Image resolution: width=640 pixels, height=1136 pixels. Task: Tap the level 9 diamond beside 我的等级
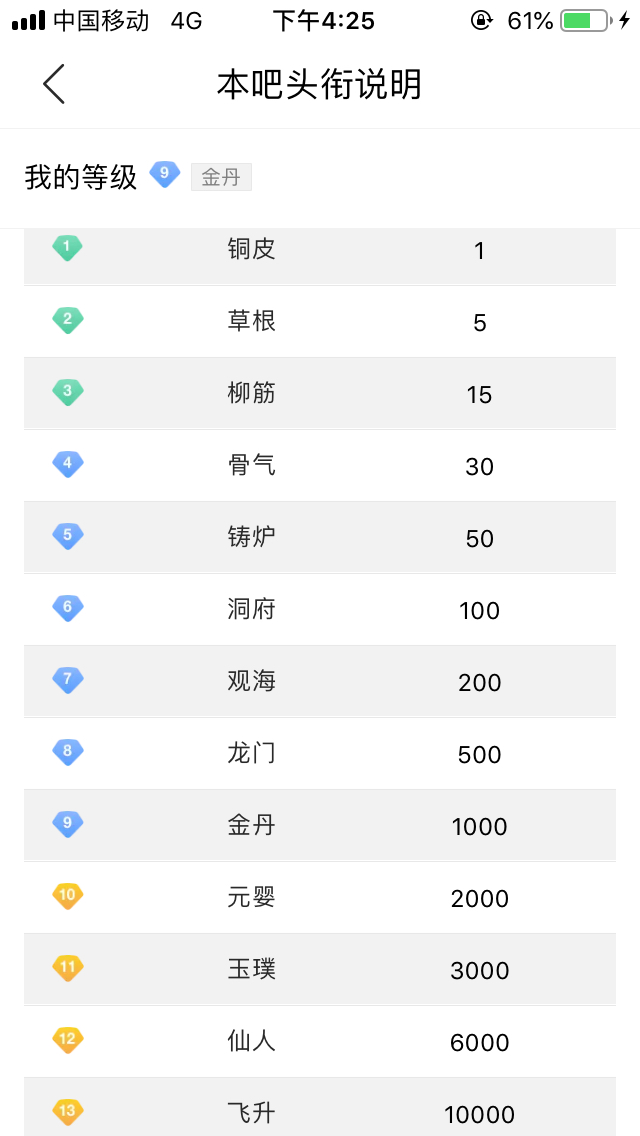164,175
